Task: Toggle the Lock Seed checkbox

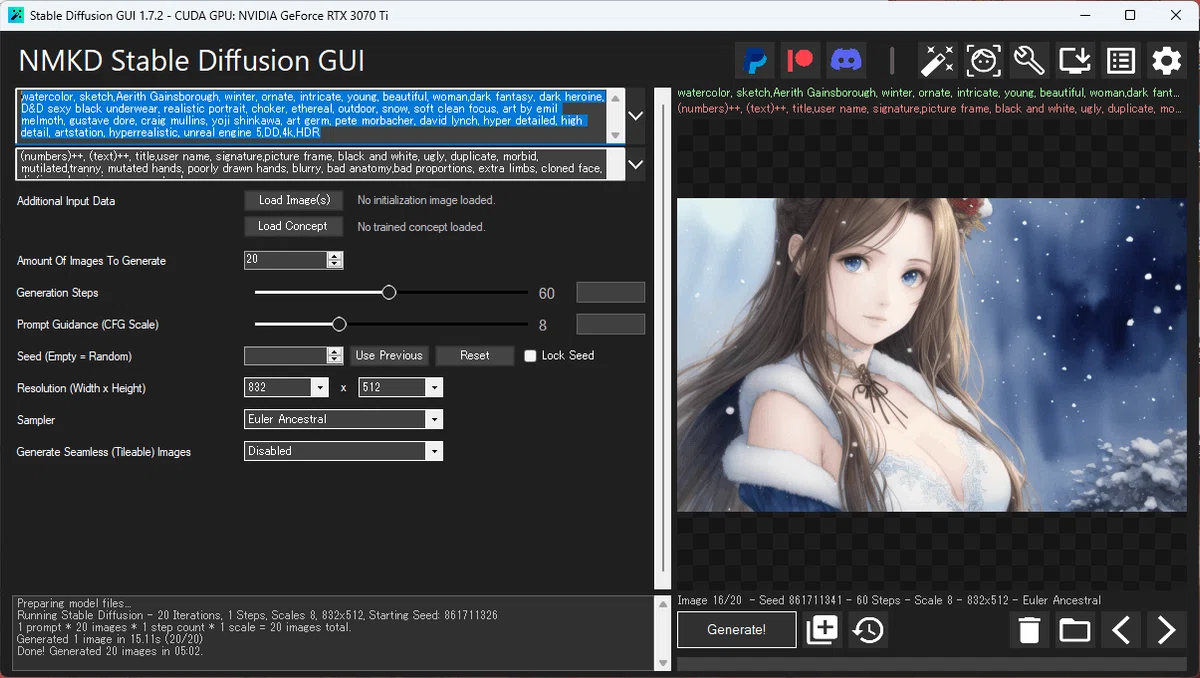Action: [x=530, y=356]
